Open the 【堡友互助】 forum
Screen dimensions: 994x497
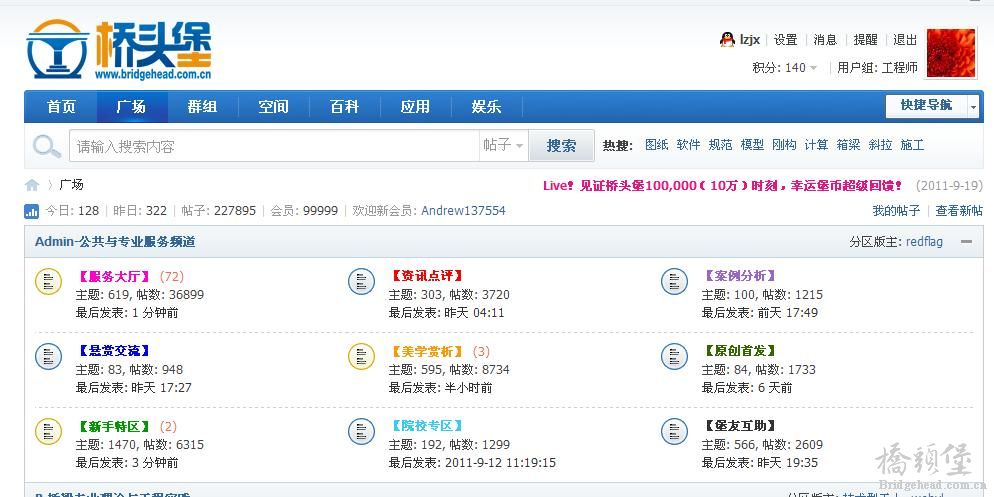point(740,426)
